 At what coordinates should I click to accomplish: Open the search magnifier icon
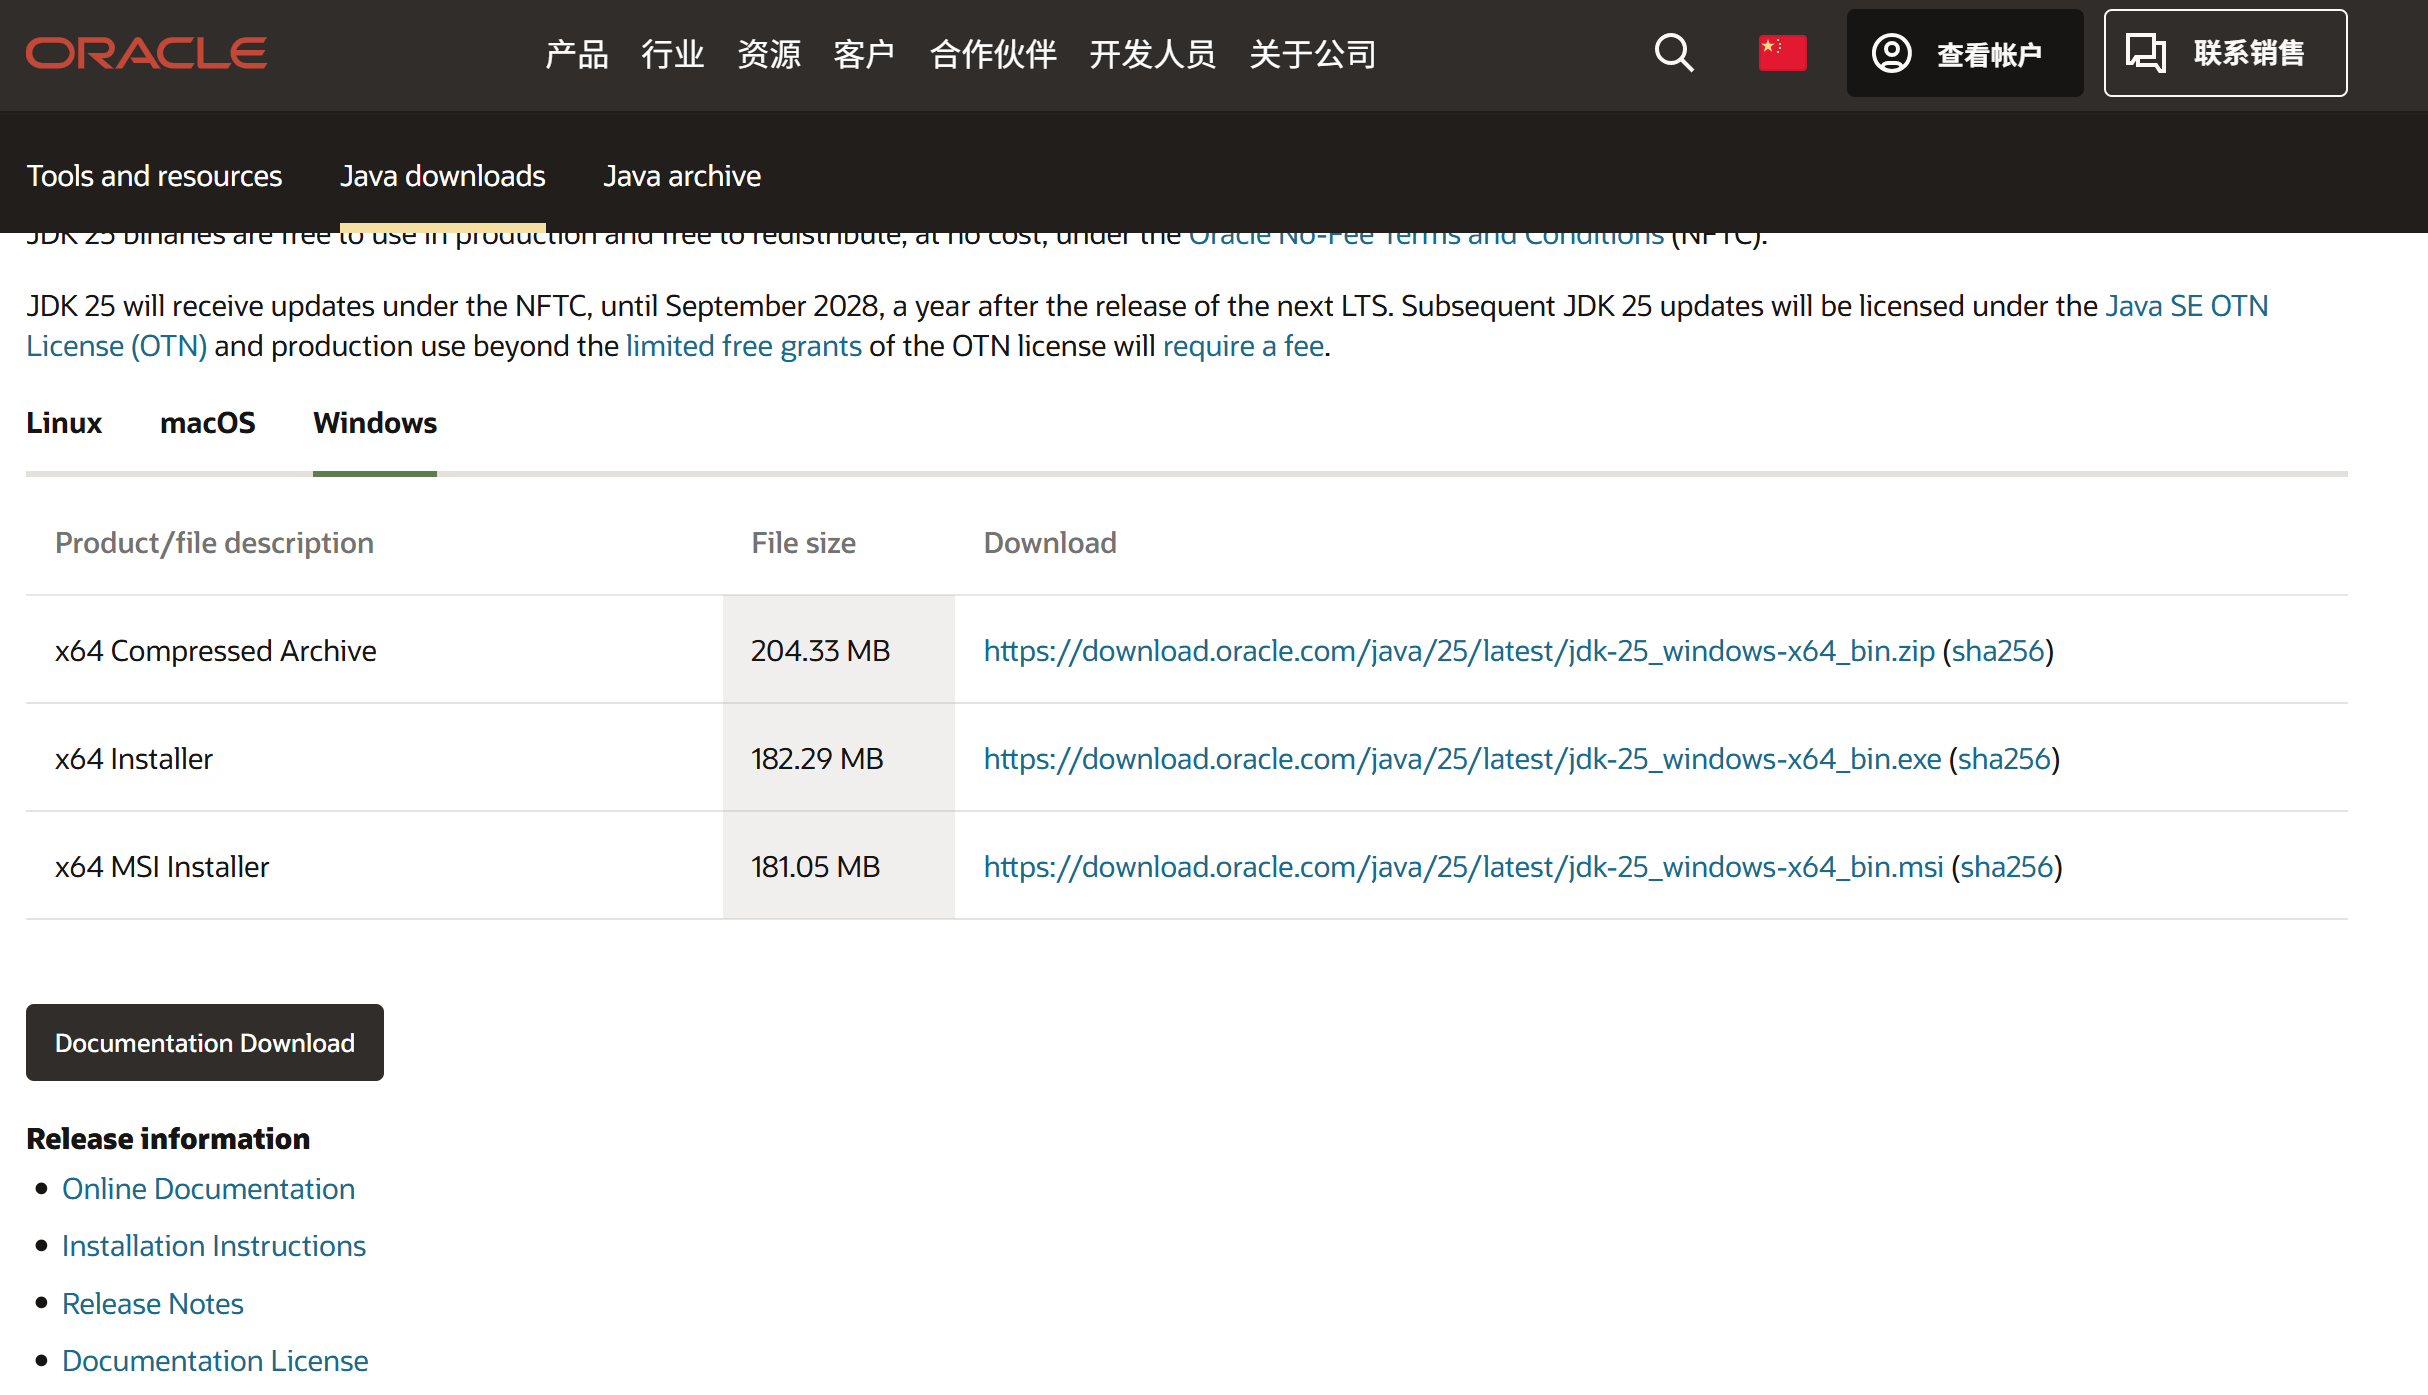[x=1673, y=53]
